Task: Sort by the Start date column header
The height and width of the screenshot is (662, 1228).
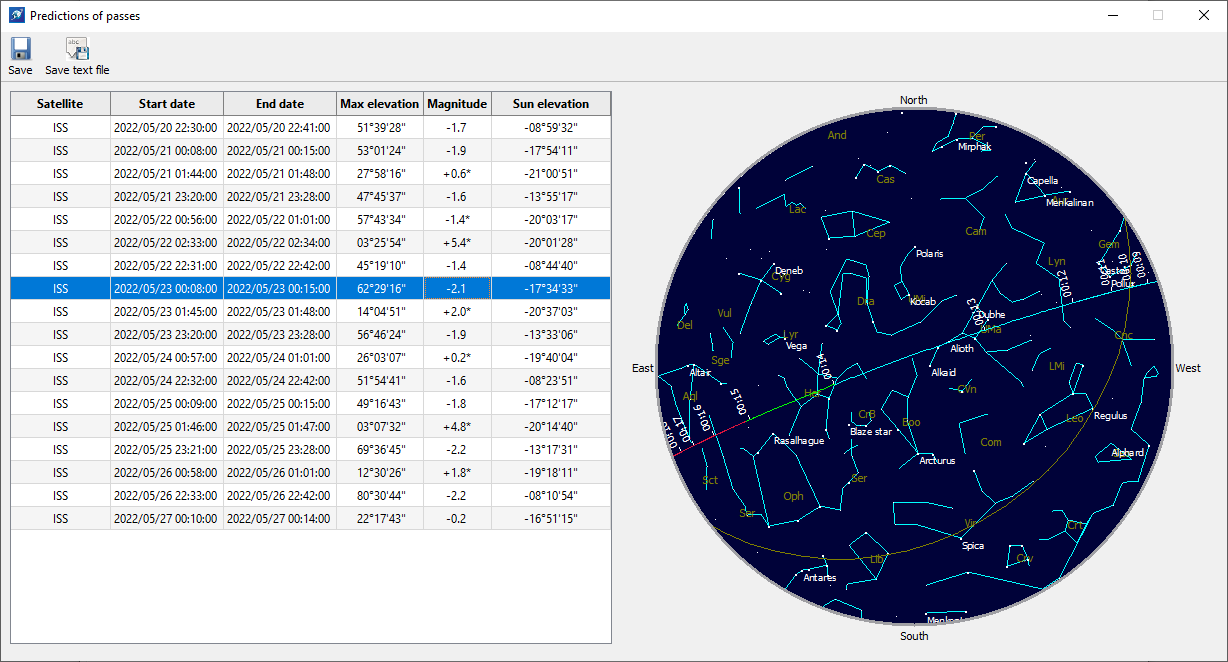Action: point(167,104)
